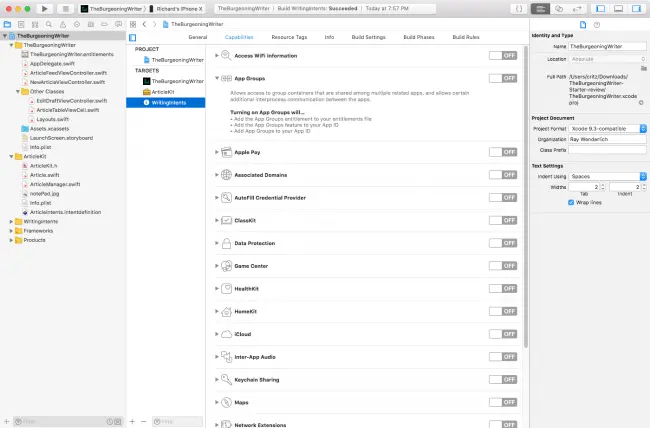Go back in editor history

click(144, 24)
